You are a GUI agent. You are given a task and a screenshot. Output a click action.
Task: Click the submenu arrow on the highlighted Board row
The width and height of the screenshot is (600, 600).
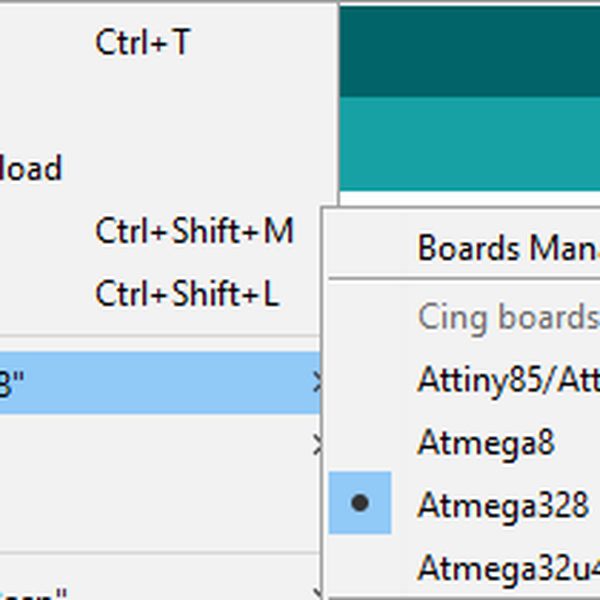click(x=317, y=382)
